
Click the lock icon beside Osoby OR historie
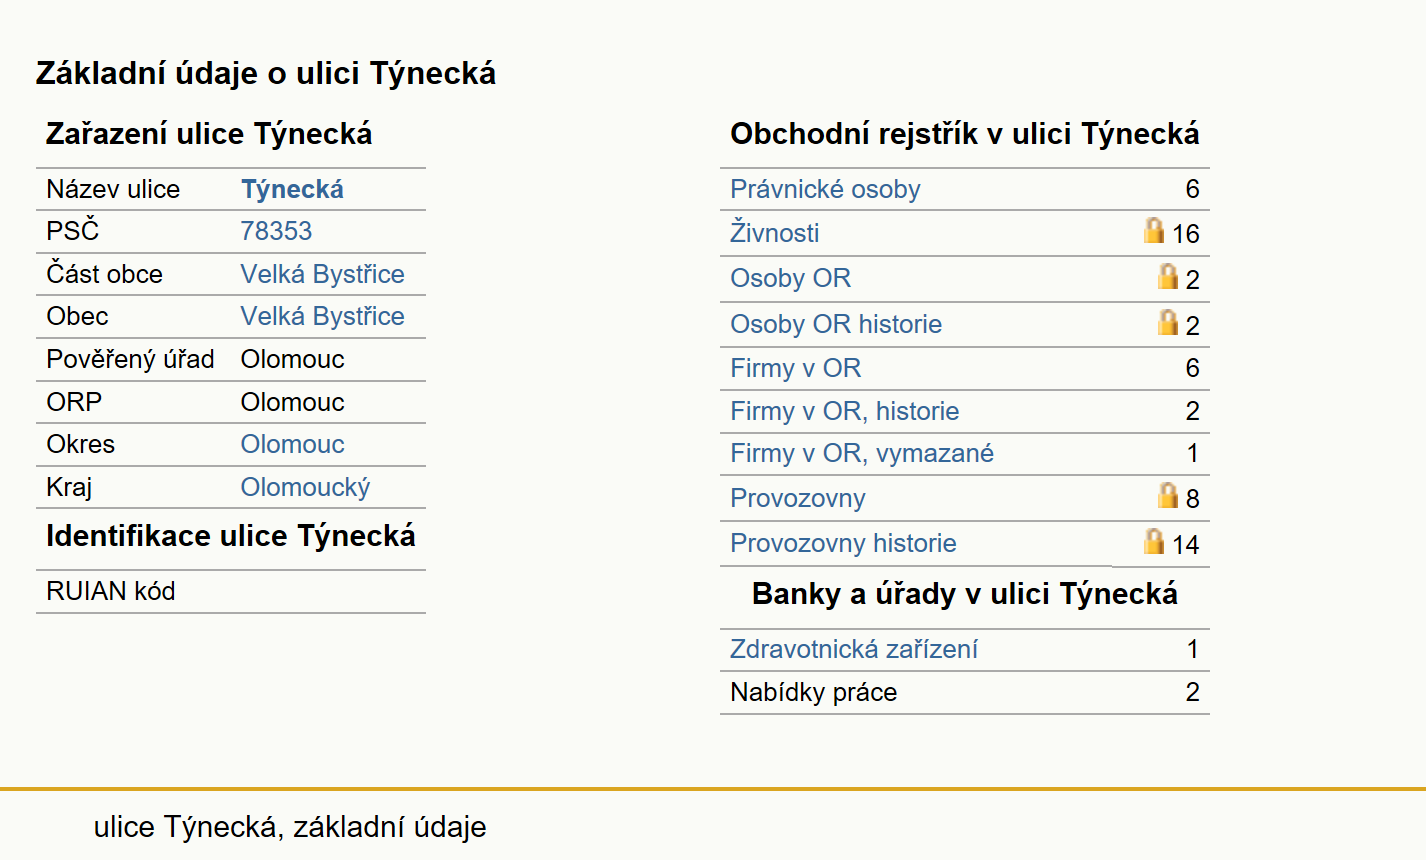(1168, 322)
